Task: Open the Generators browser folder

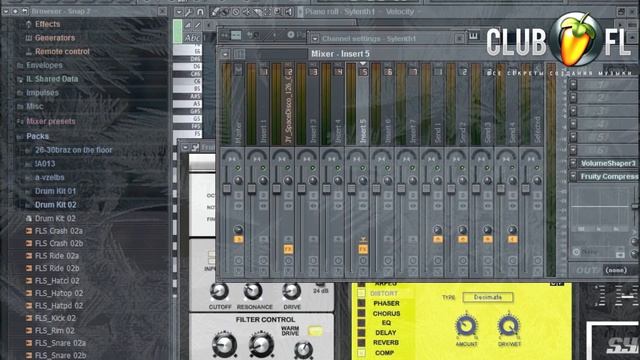Action: (55, 38)
